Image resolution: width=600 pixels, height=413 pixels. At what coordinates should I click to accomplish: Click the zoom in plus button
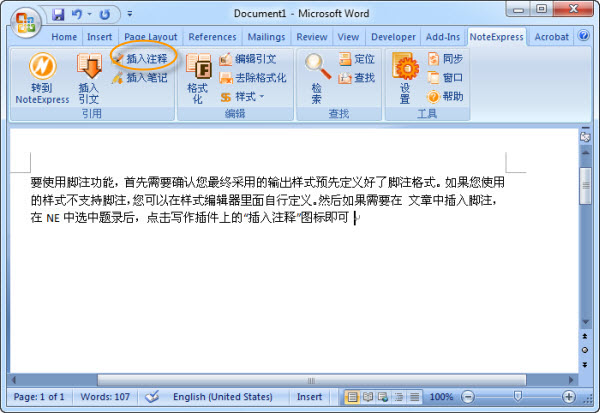[x=569, y=397]
